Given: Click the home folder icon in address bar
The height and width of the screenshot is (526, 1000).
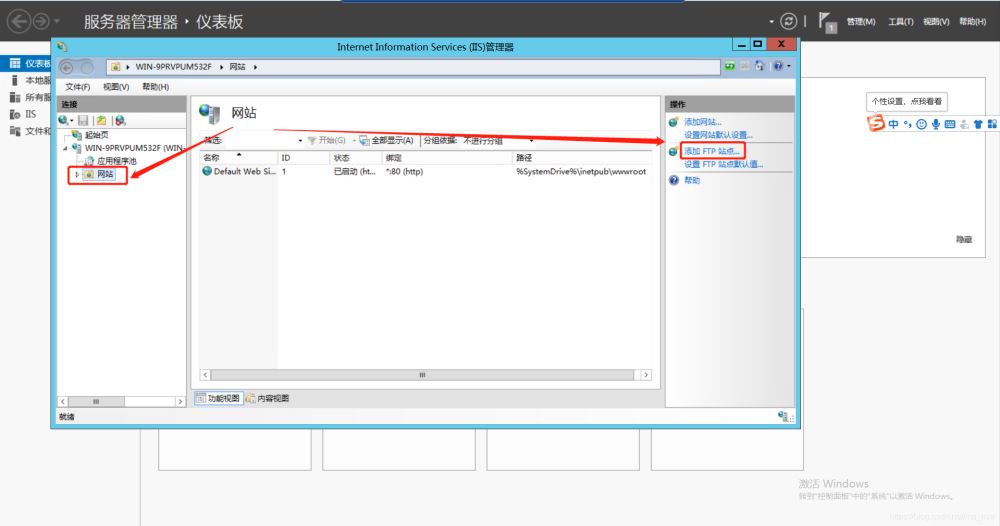Looking at the screenshot, I should pyautogui.click(x=115, y=66).
